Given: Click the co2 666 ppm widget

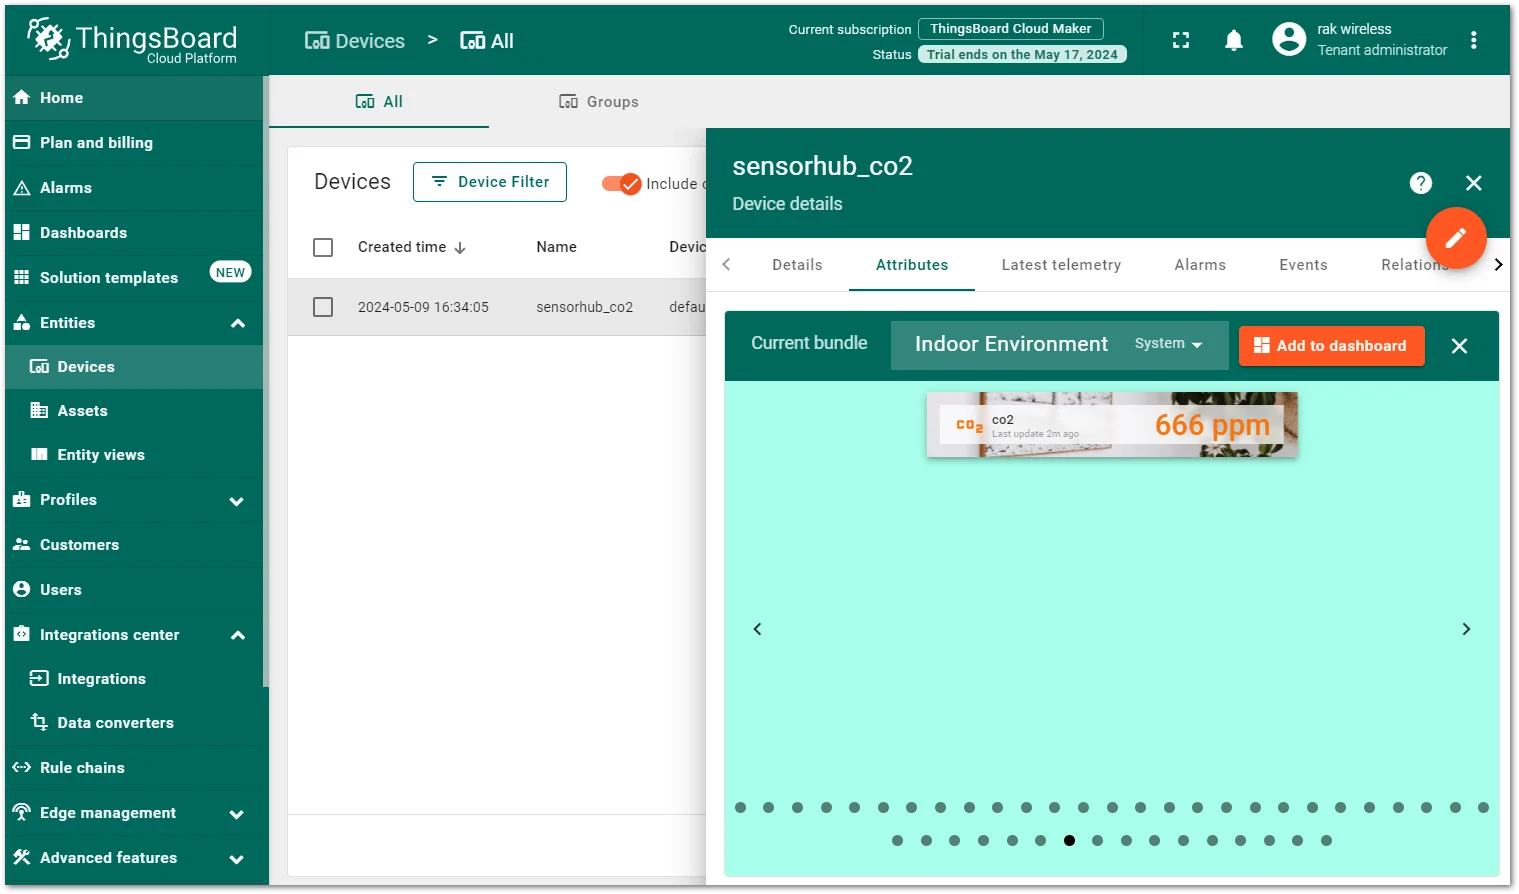Looking at the screenshot, I should [x=1112, y=425].
